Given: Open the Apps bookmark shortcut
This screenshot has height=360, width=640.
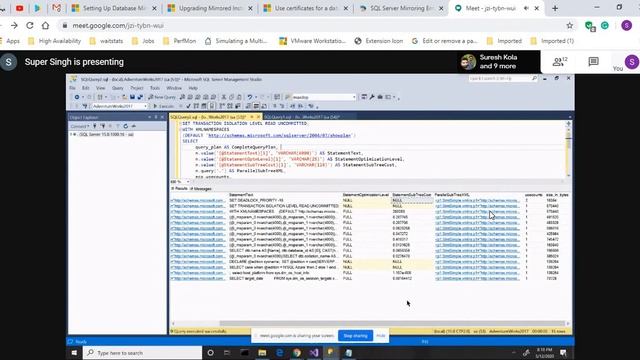Looking at the screenshot, I should pyautogui.click(x=11, y=41).
